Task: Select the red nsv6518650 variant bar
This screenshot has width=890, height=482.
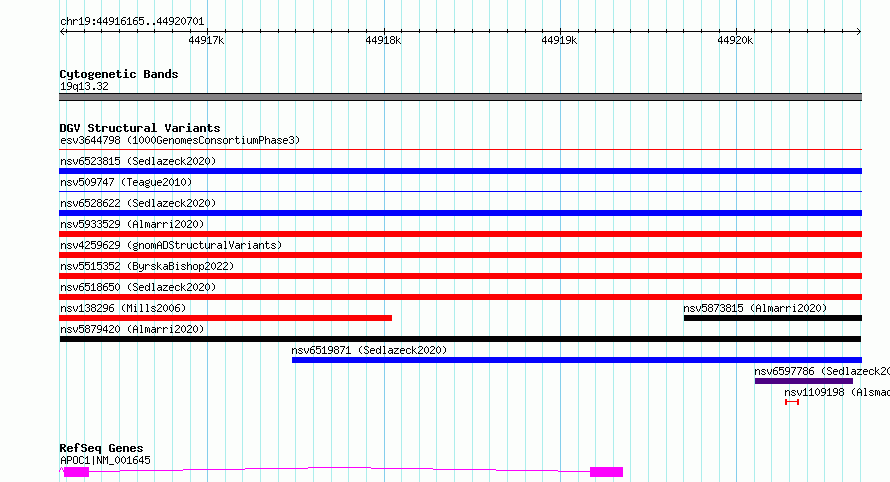Action: pyautogui.click(x=460, y=297)
